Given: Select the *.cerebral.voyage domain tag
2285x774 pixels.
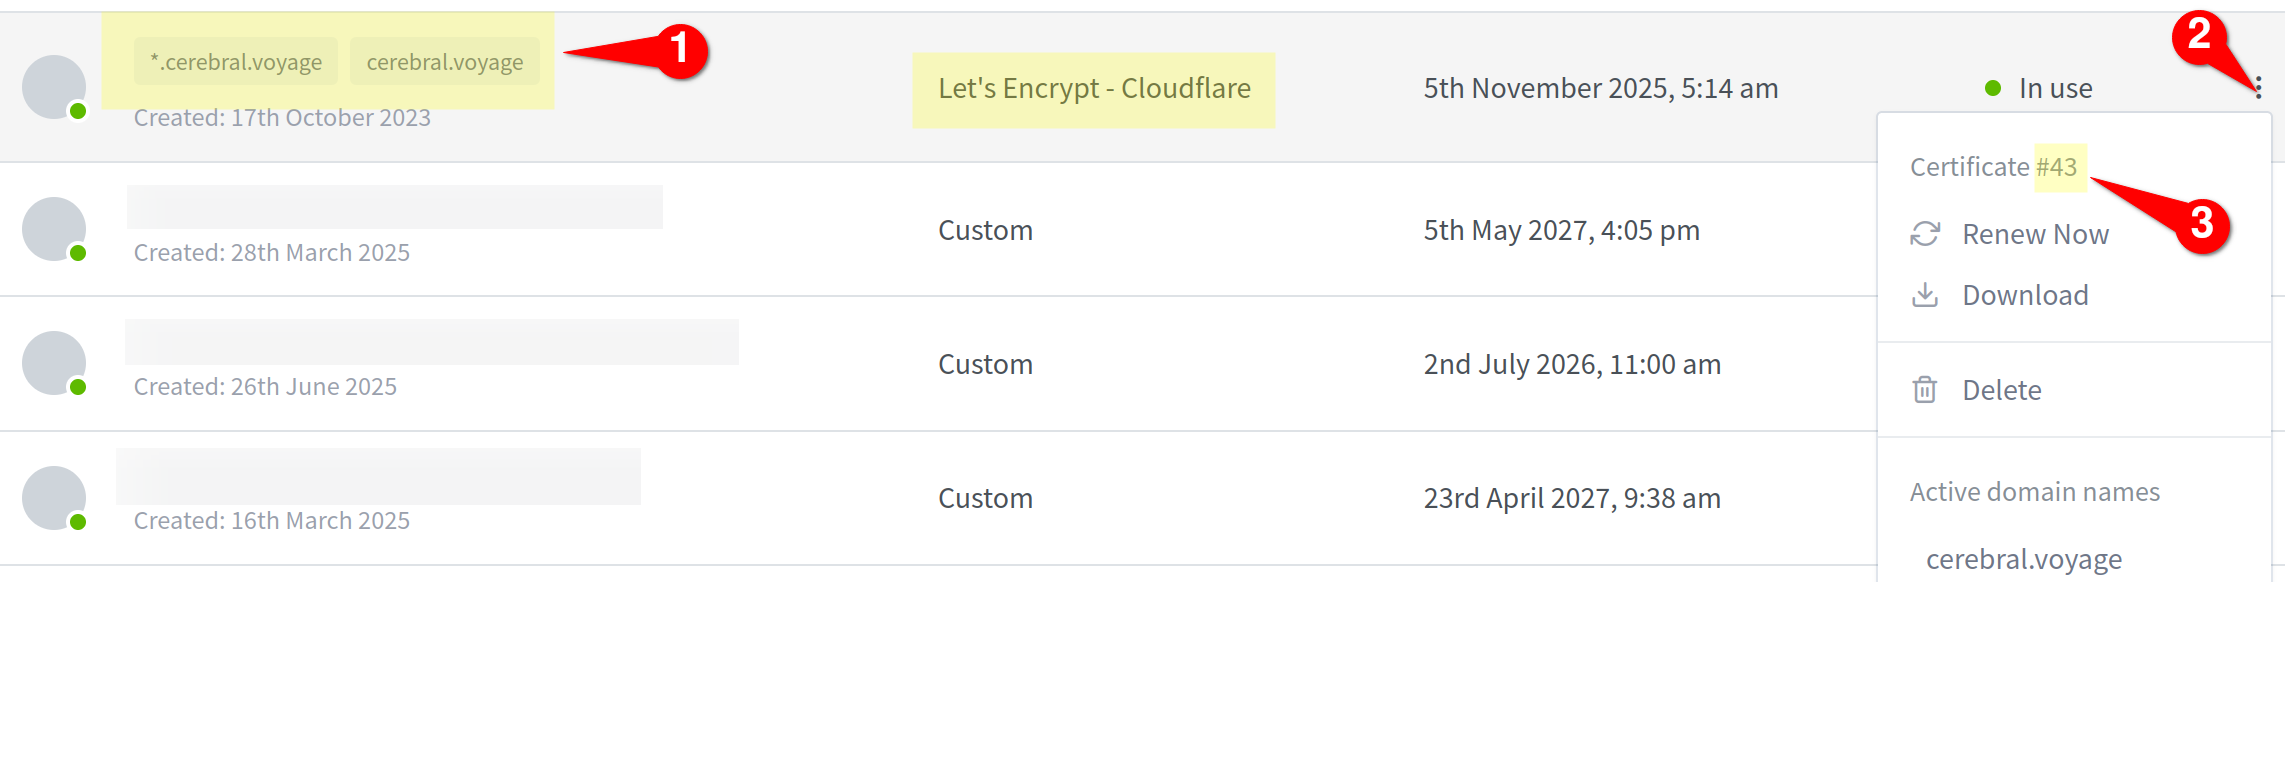Looking at the screenshot, I should (x=235, y=61).
